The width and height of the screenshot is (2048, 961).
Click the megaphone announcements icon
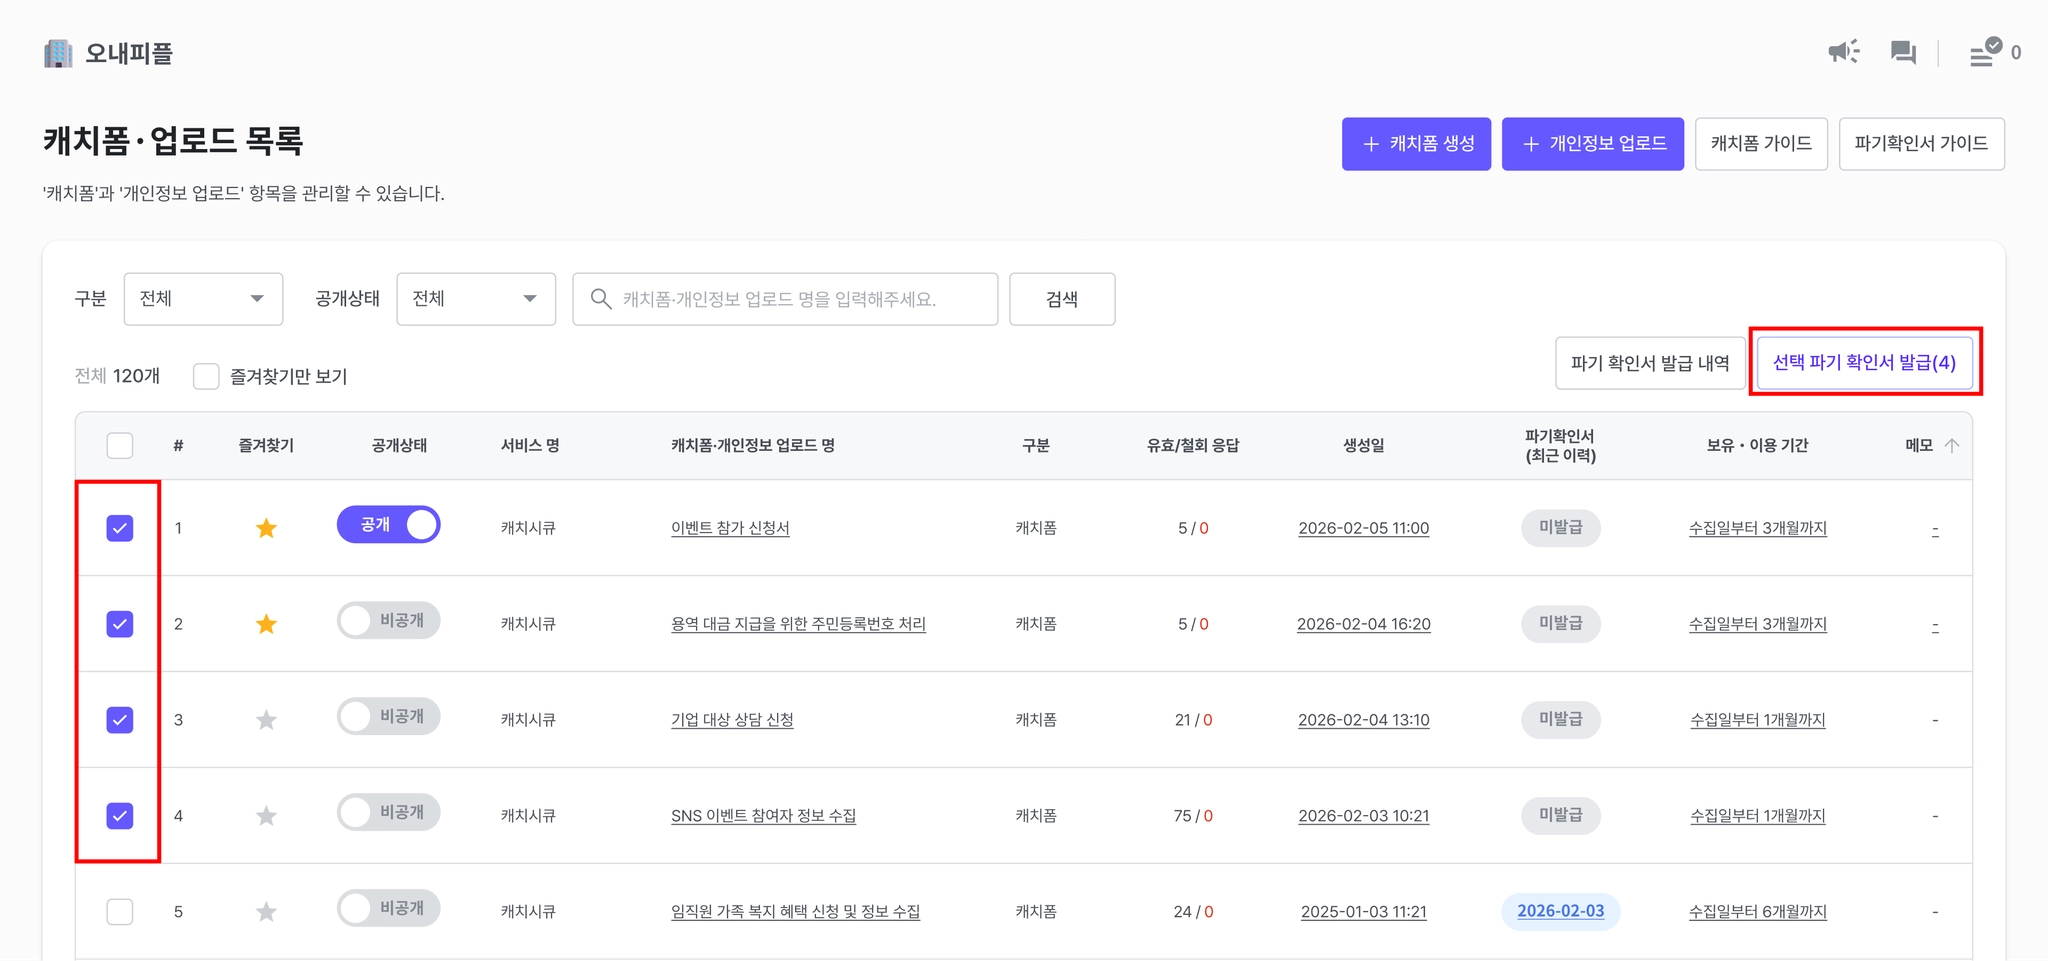[x=1843, y=52]
